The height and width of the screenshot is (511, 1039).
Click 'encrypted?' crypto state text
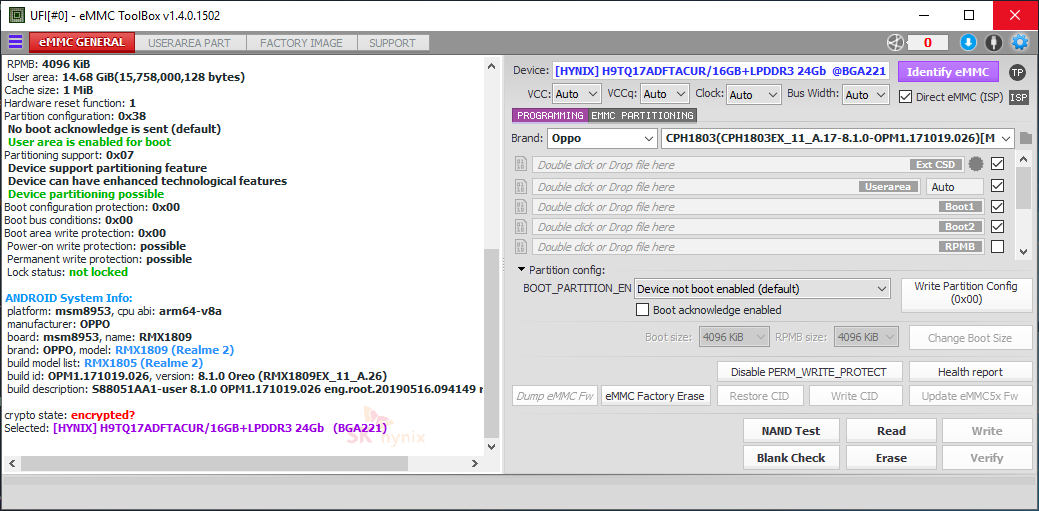pyautogui.click(x=103, y=415)
